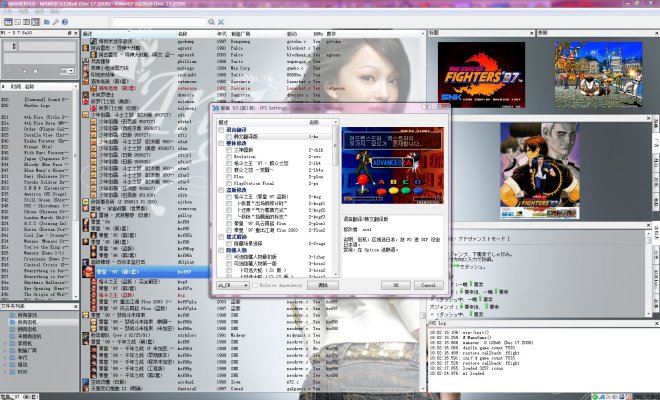The height and width of the screenshot is (400, 660).
Task: Click the help '?' button in IPS Settings titlebar
Action: pos(427,107)
